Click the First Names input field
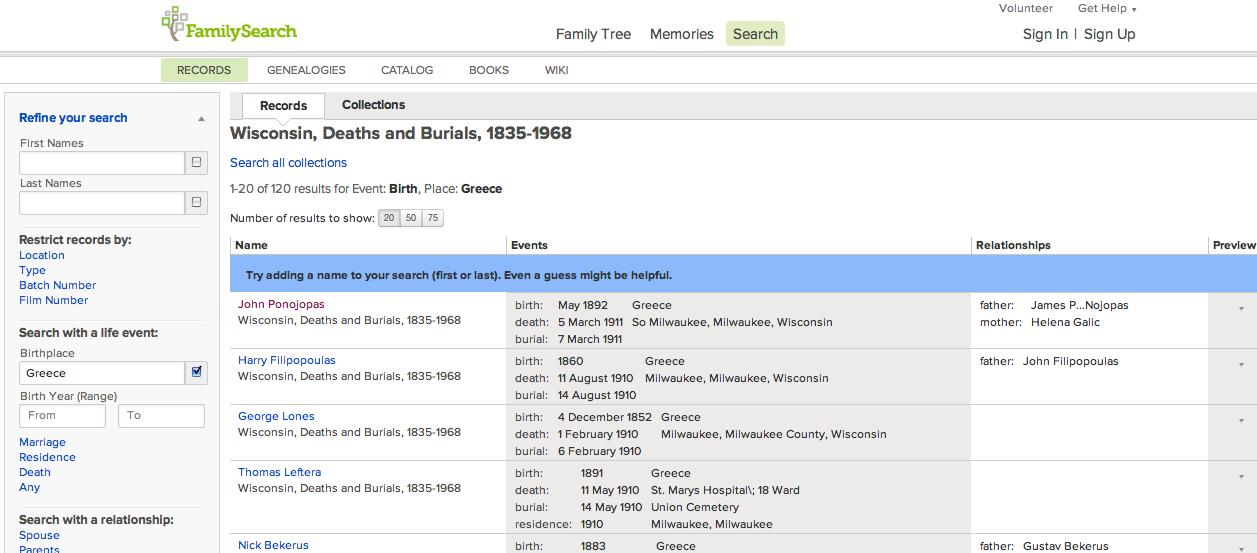The height and width of the screenshot is (553, 1257). 102,163
